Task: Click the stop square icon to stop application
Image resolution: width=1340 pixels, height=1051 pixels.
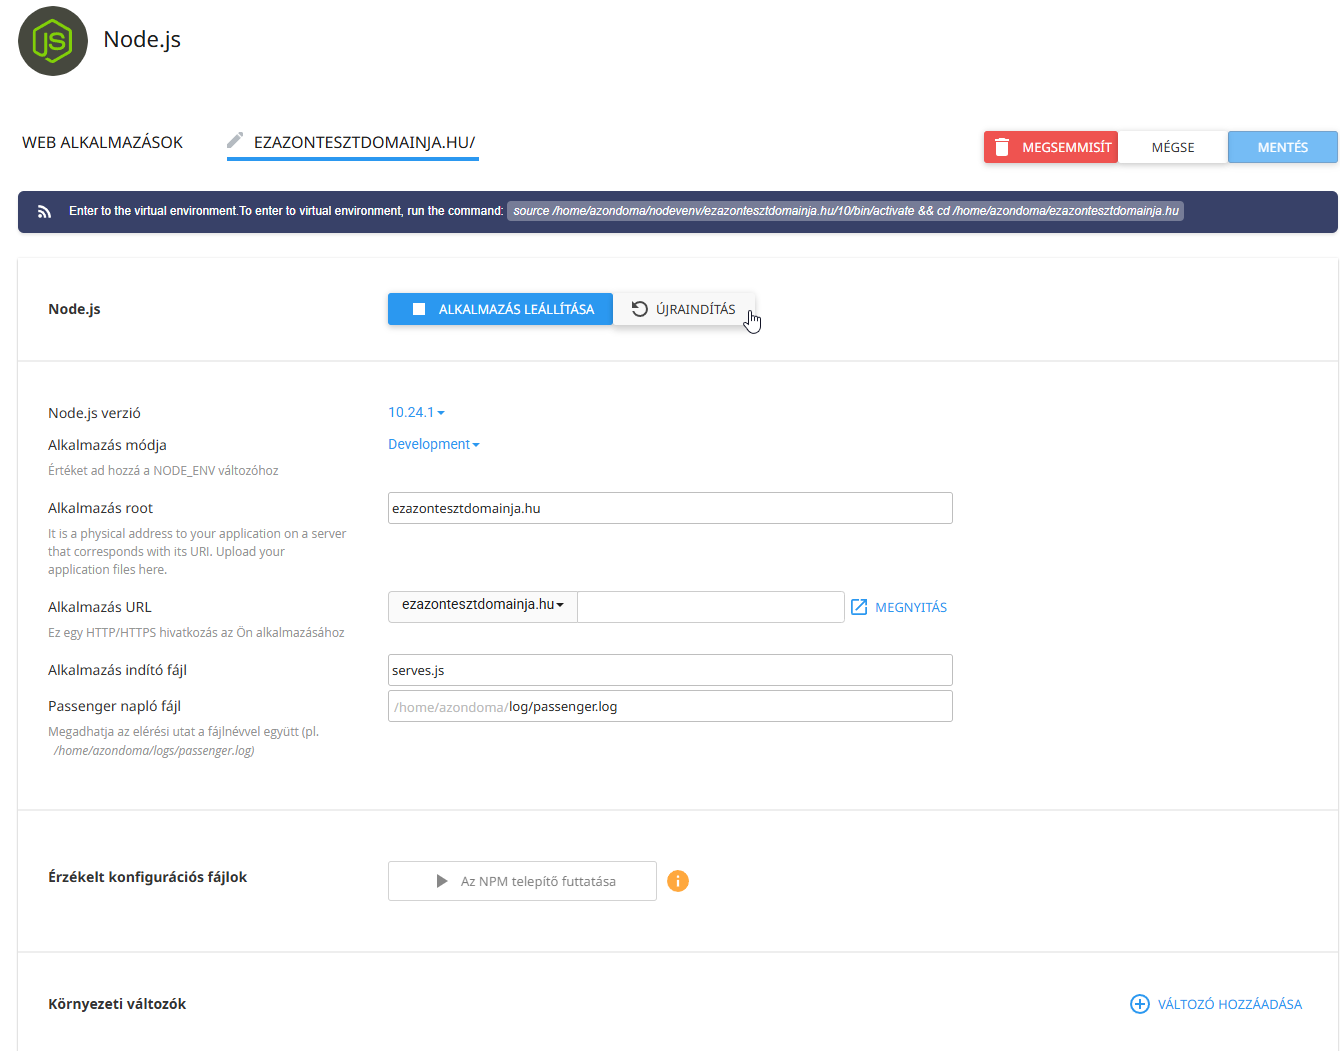Action: pos(418,308)
